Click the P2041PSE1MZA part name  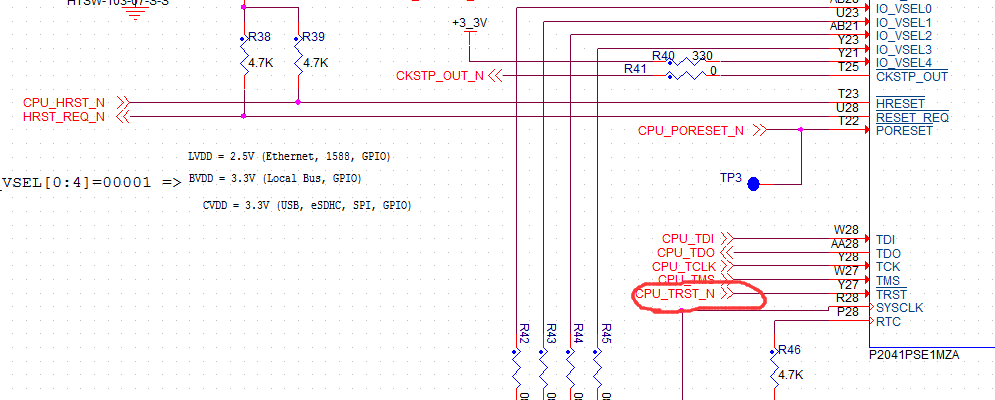(914, 356)
